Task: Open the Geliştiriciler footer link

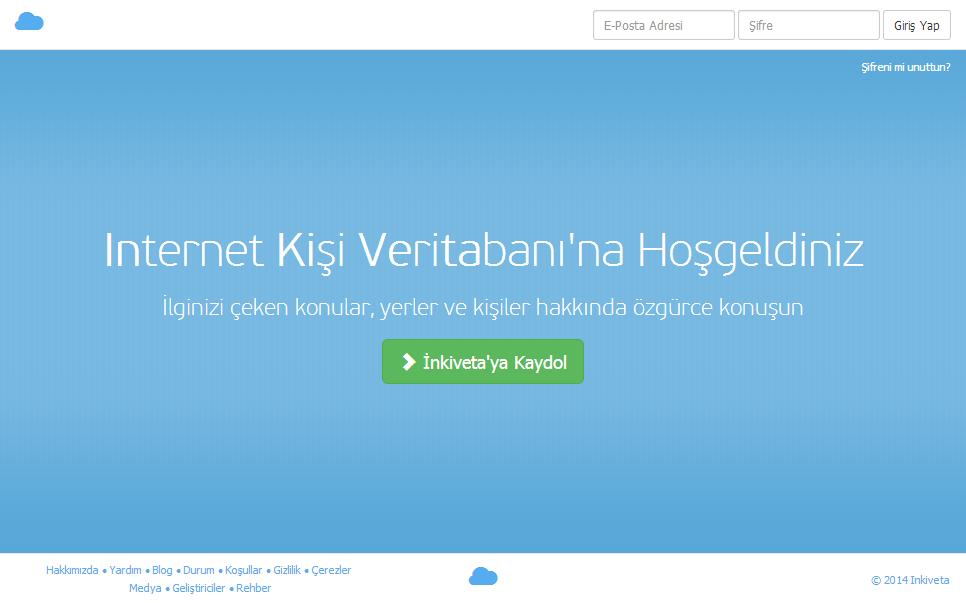Action: [198, 588]
